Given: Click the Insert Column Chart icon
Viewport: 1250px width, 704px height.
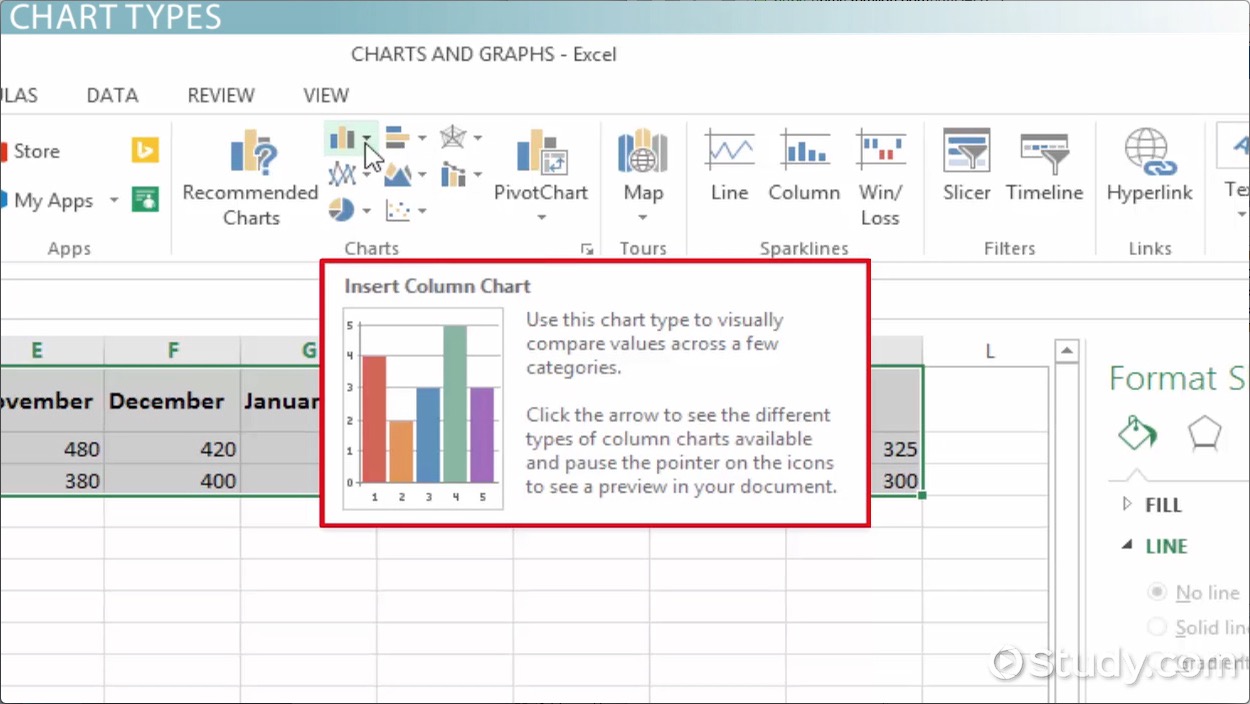Looking at the screenshot, I should 343,138.
